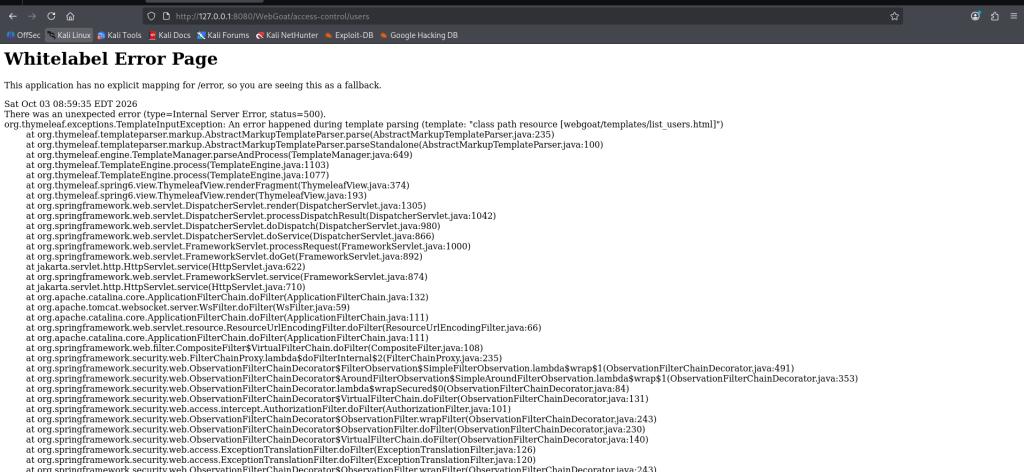Click the 'ObservationFilterChainDecorator.java:140' trace line
This screenshot has height=472, width=1024.
point(337,439)
